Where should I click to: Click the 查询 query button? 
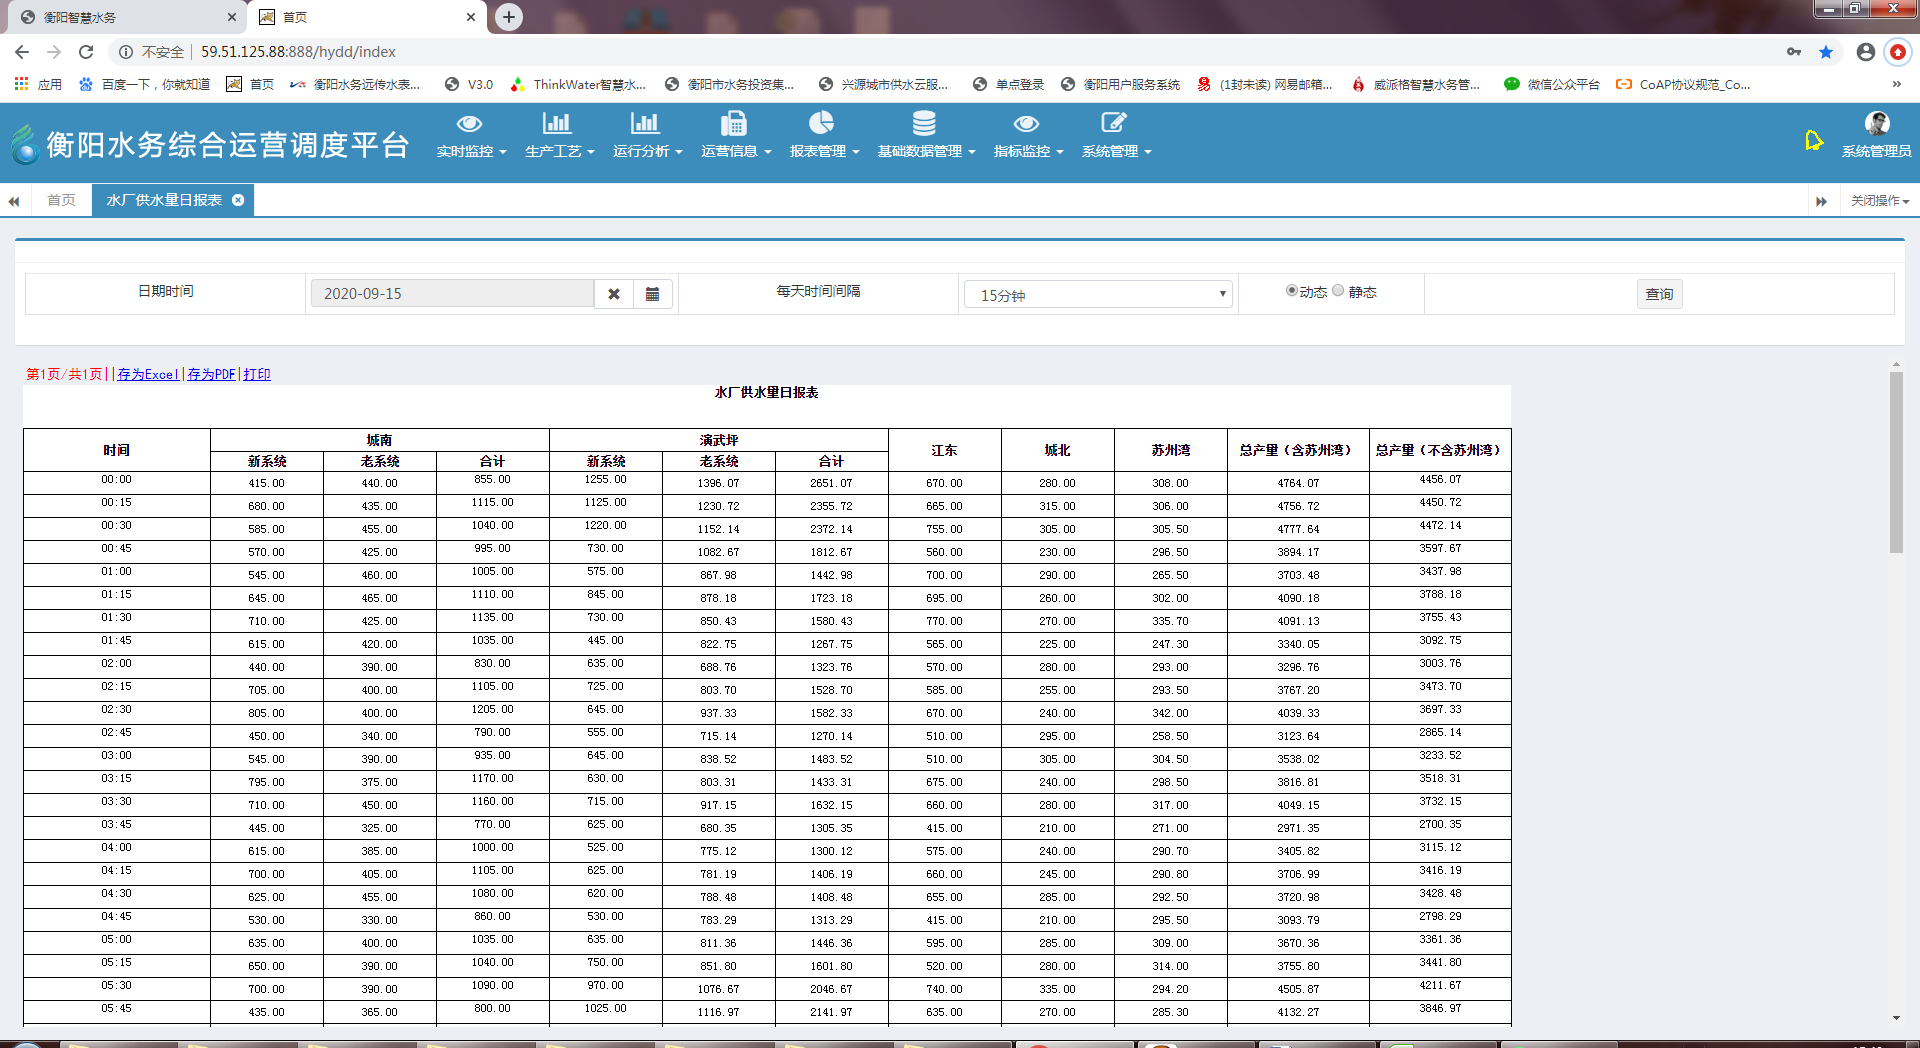coord(1659,294)
